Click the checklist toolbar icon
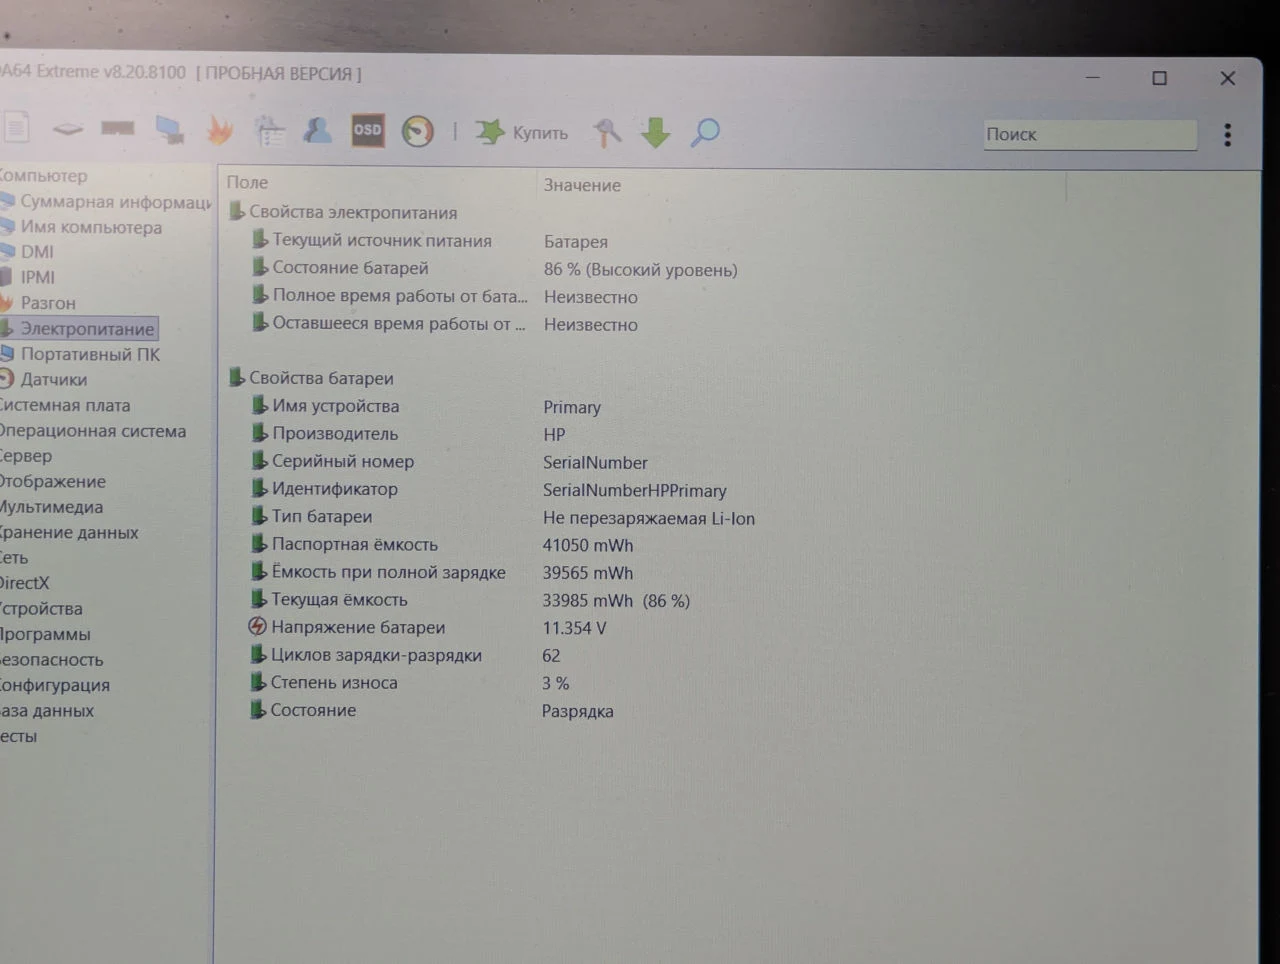Screen dimensions: 1280x964 (x=269, y=130)
